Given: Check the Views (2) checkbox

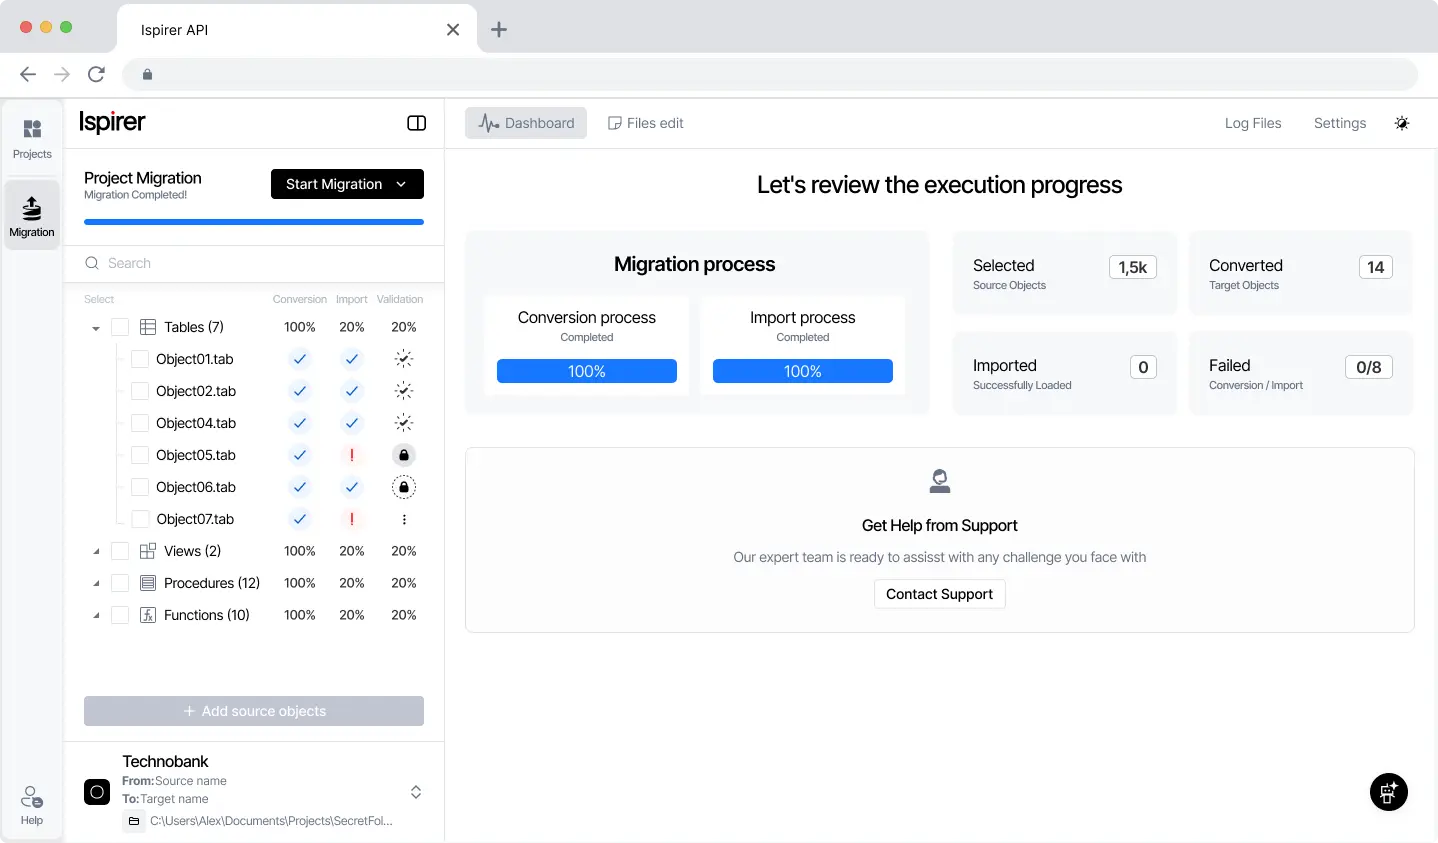Looking at the screenshot, I should 120,551.
